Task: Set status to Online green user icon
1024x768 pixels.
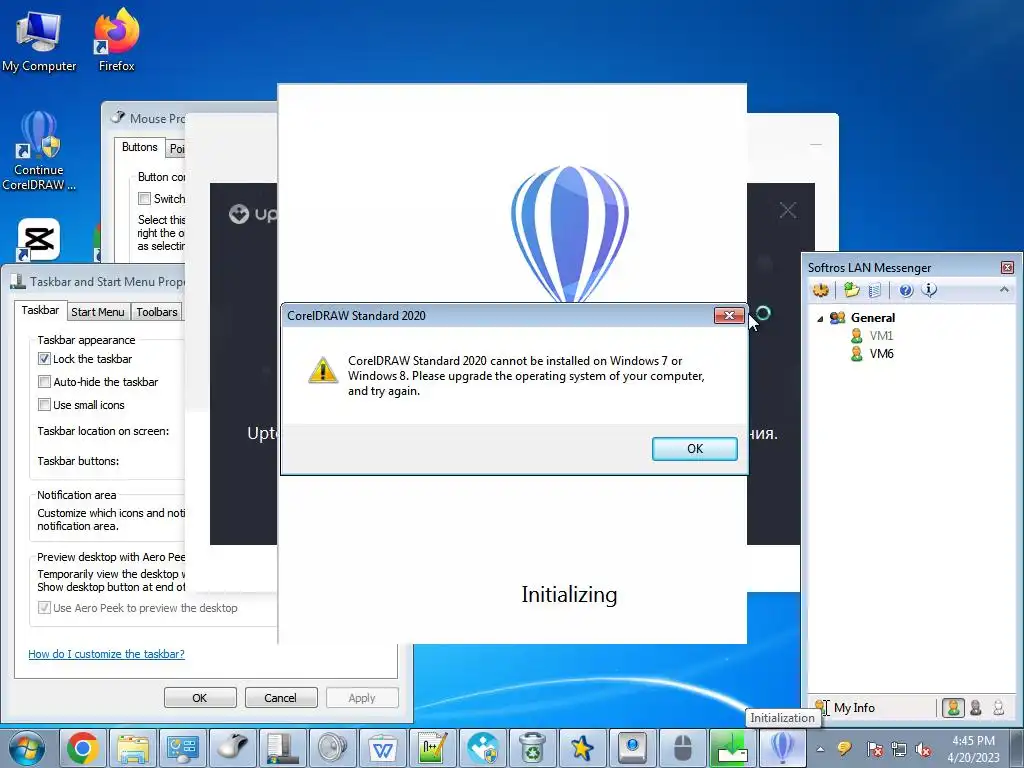Action: coord(953,708)
